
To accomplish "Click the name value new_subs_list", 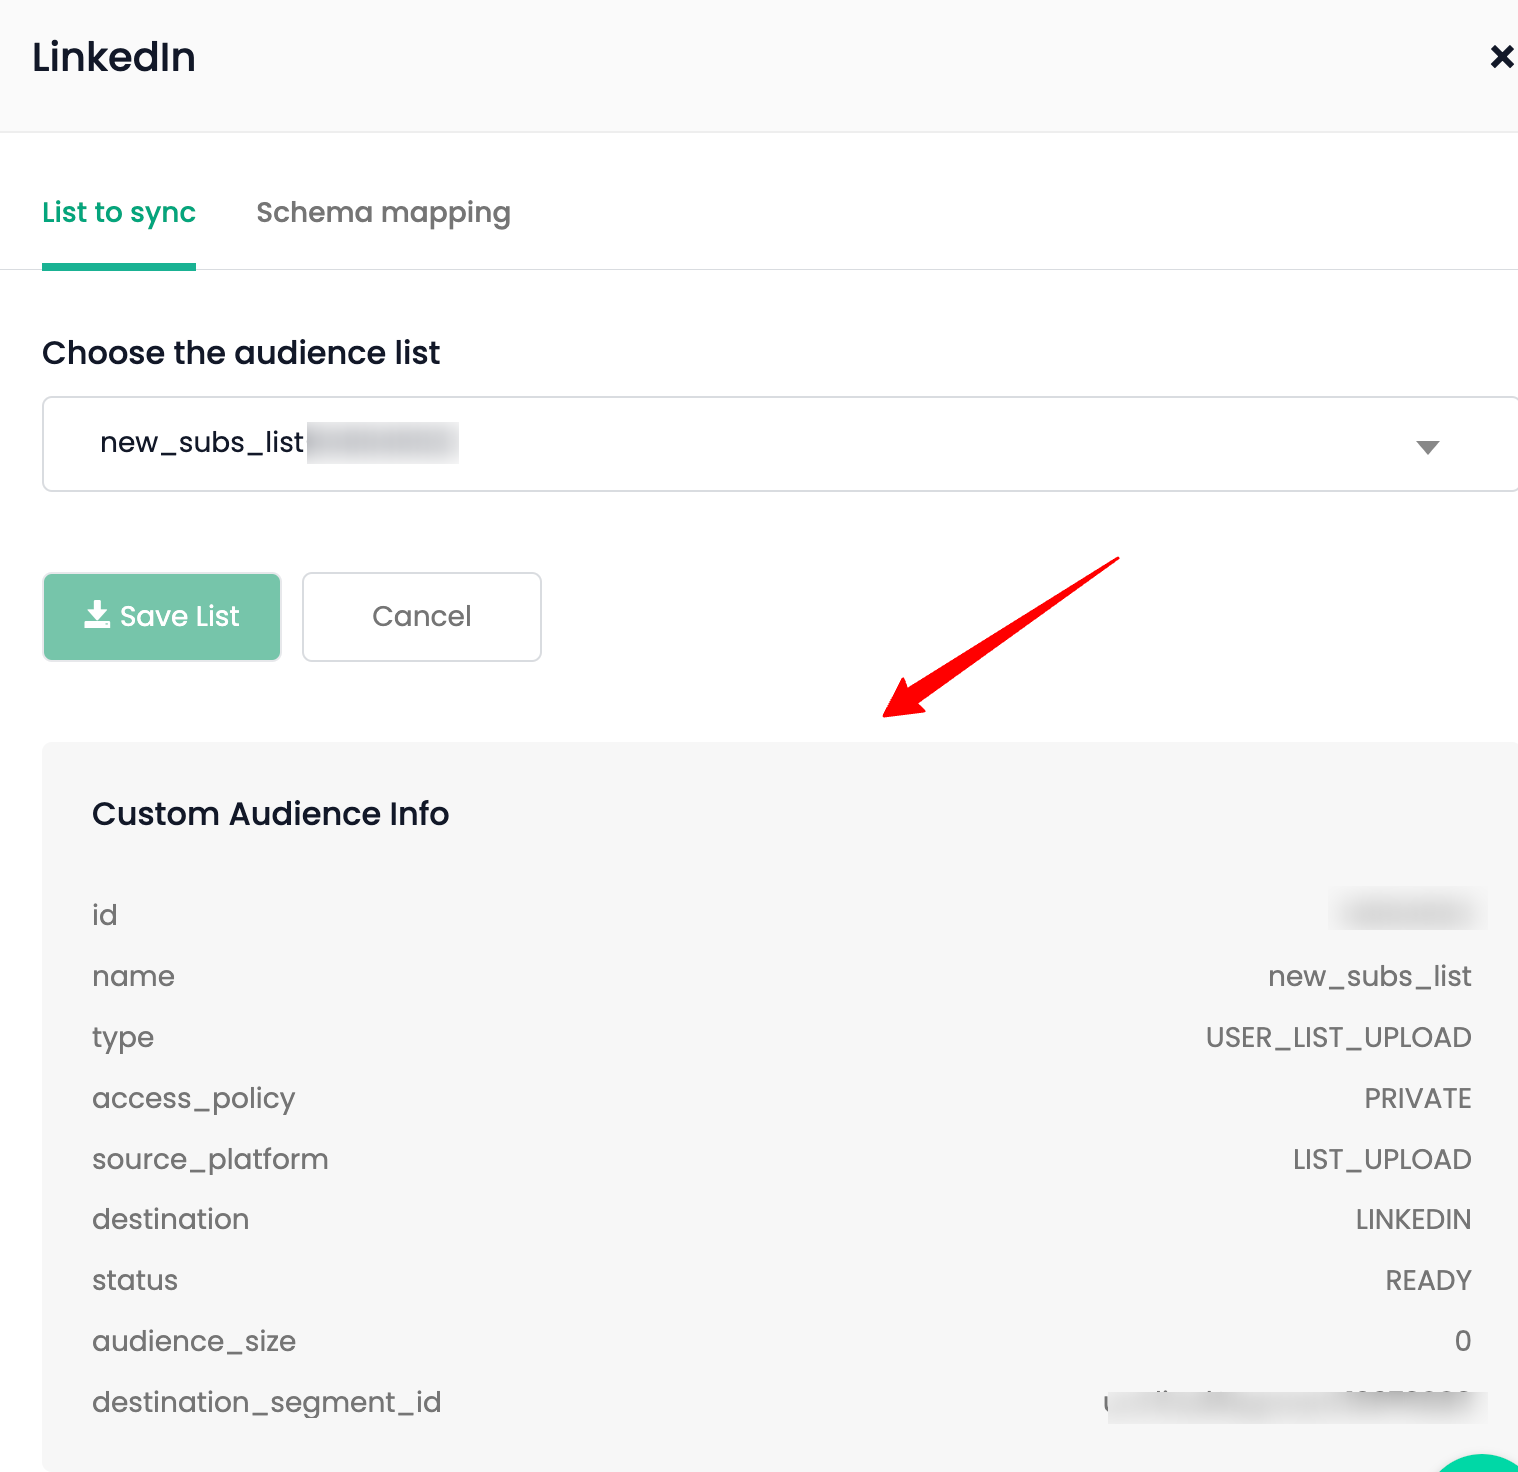I will (x=1368, y=976).
